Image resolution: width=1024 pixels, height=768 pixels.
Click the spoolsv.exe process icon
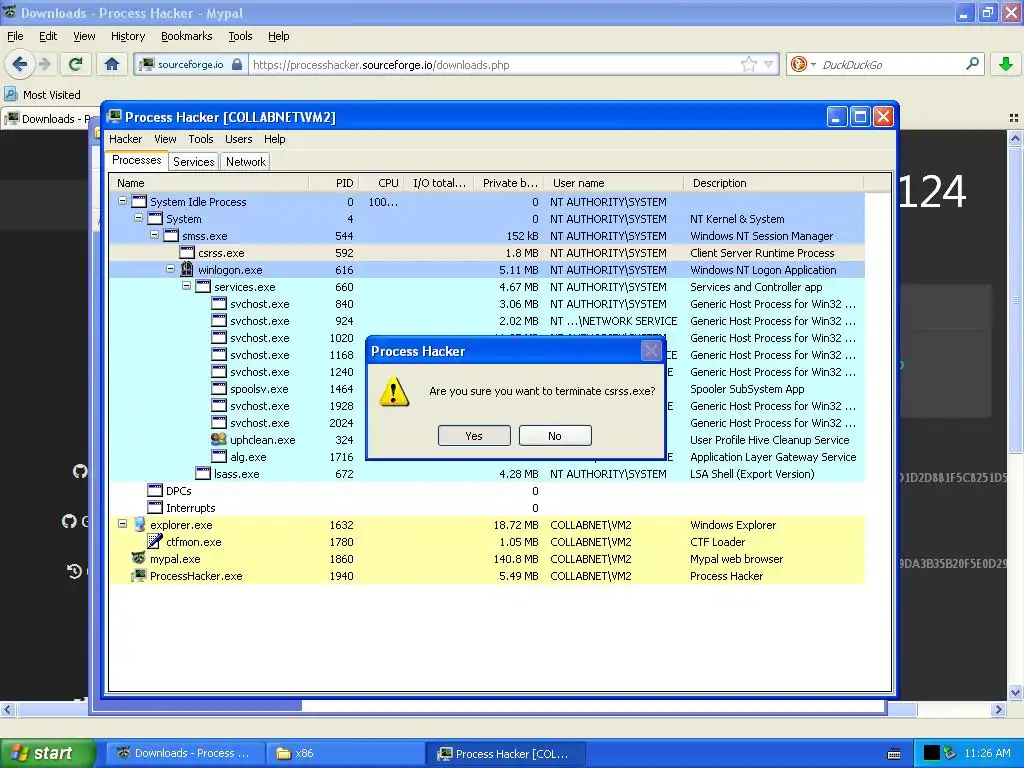[219, 389]
